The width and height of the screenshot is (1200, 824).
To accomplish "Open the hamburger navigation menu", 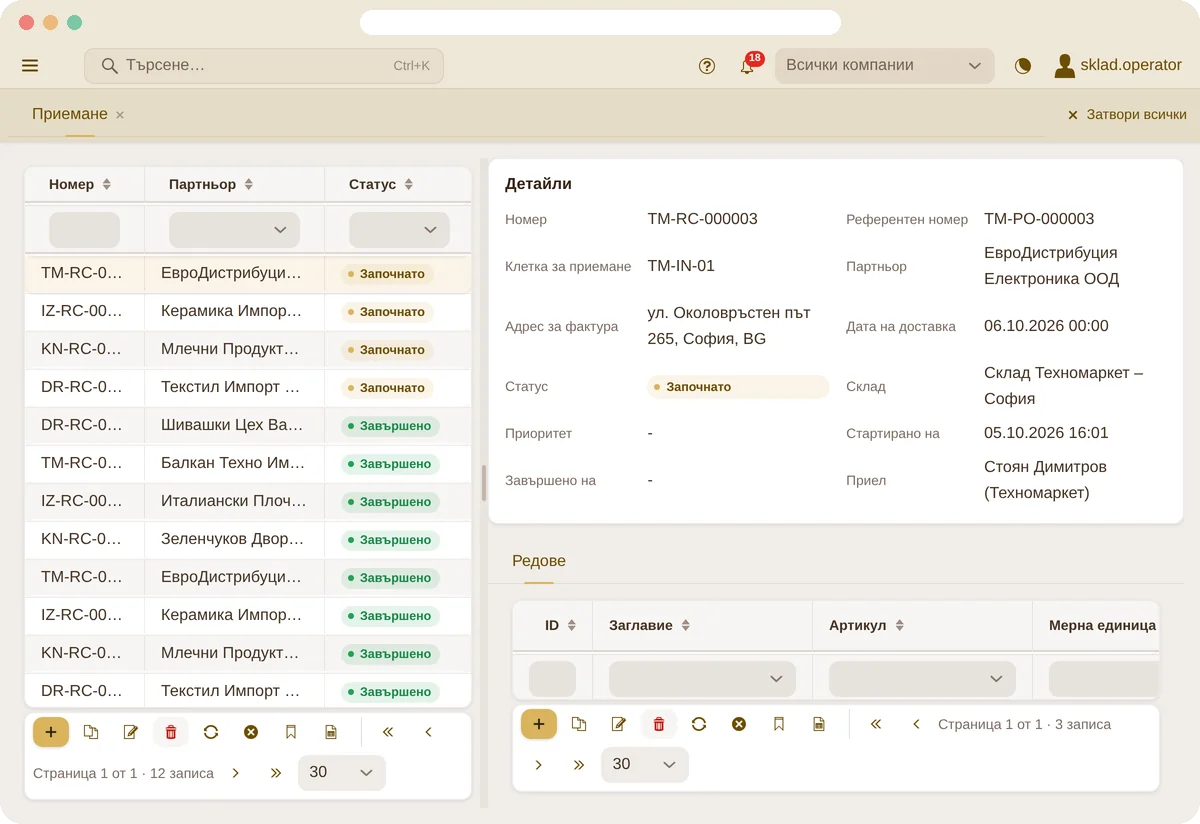I will coord(30,66).
